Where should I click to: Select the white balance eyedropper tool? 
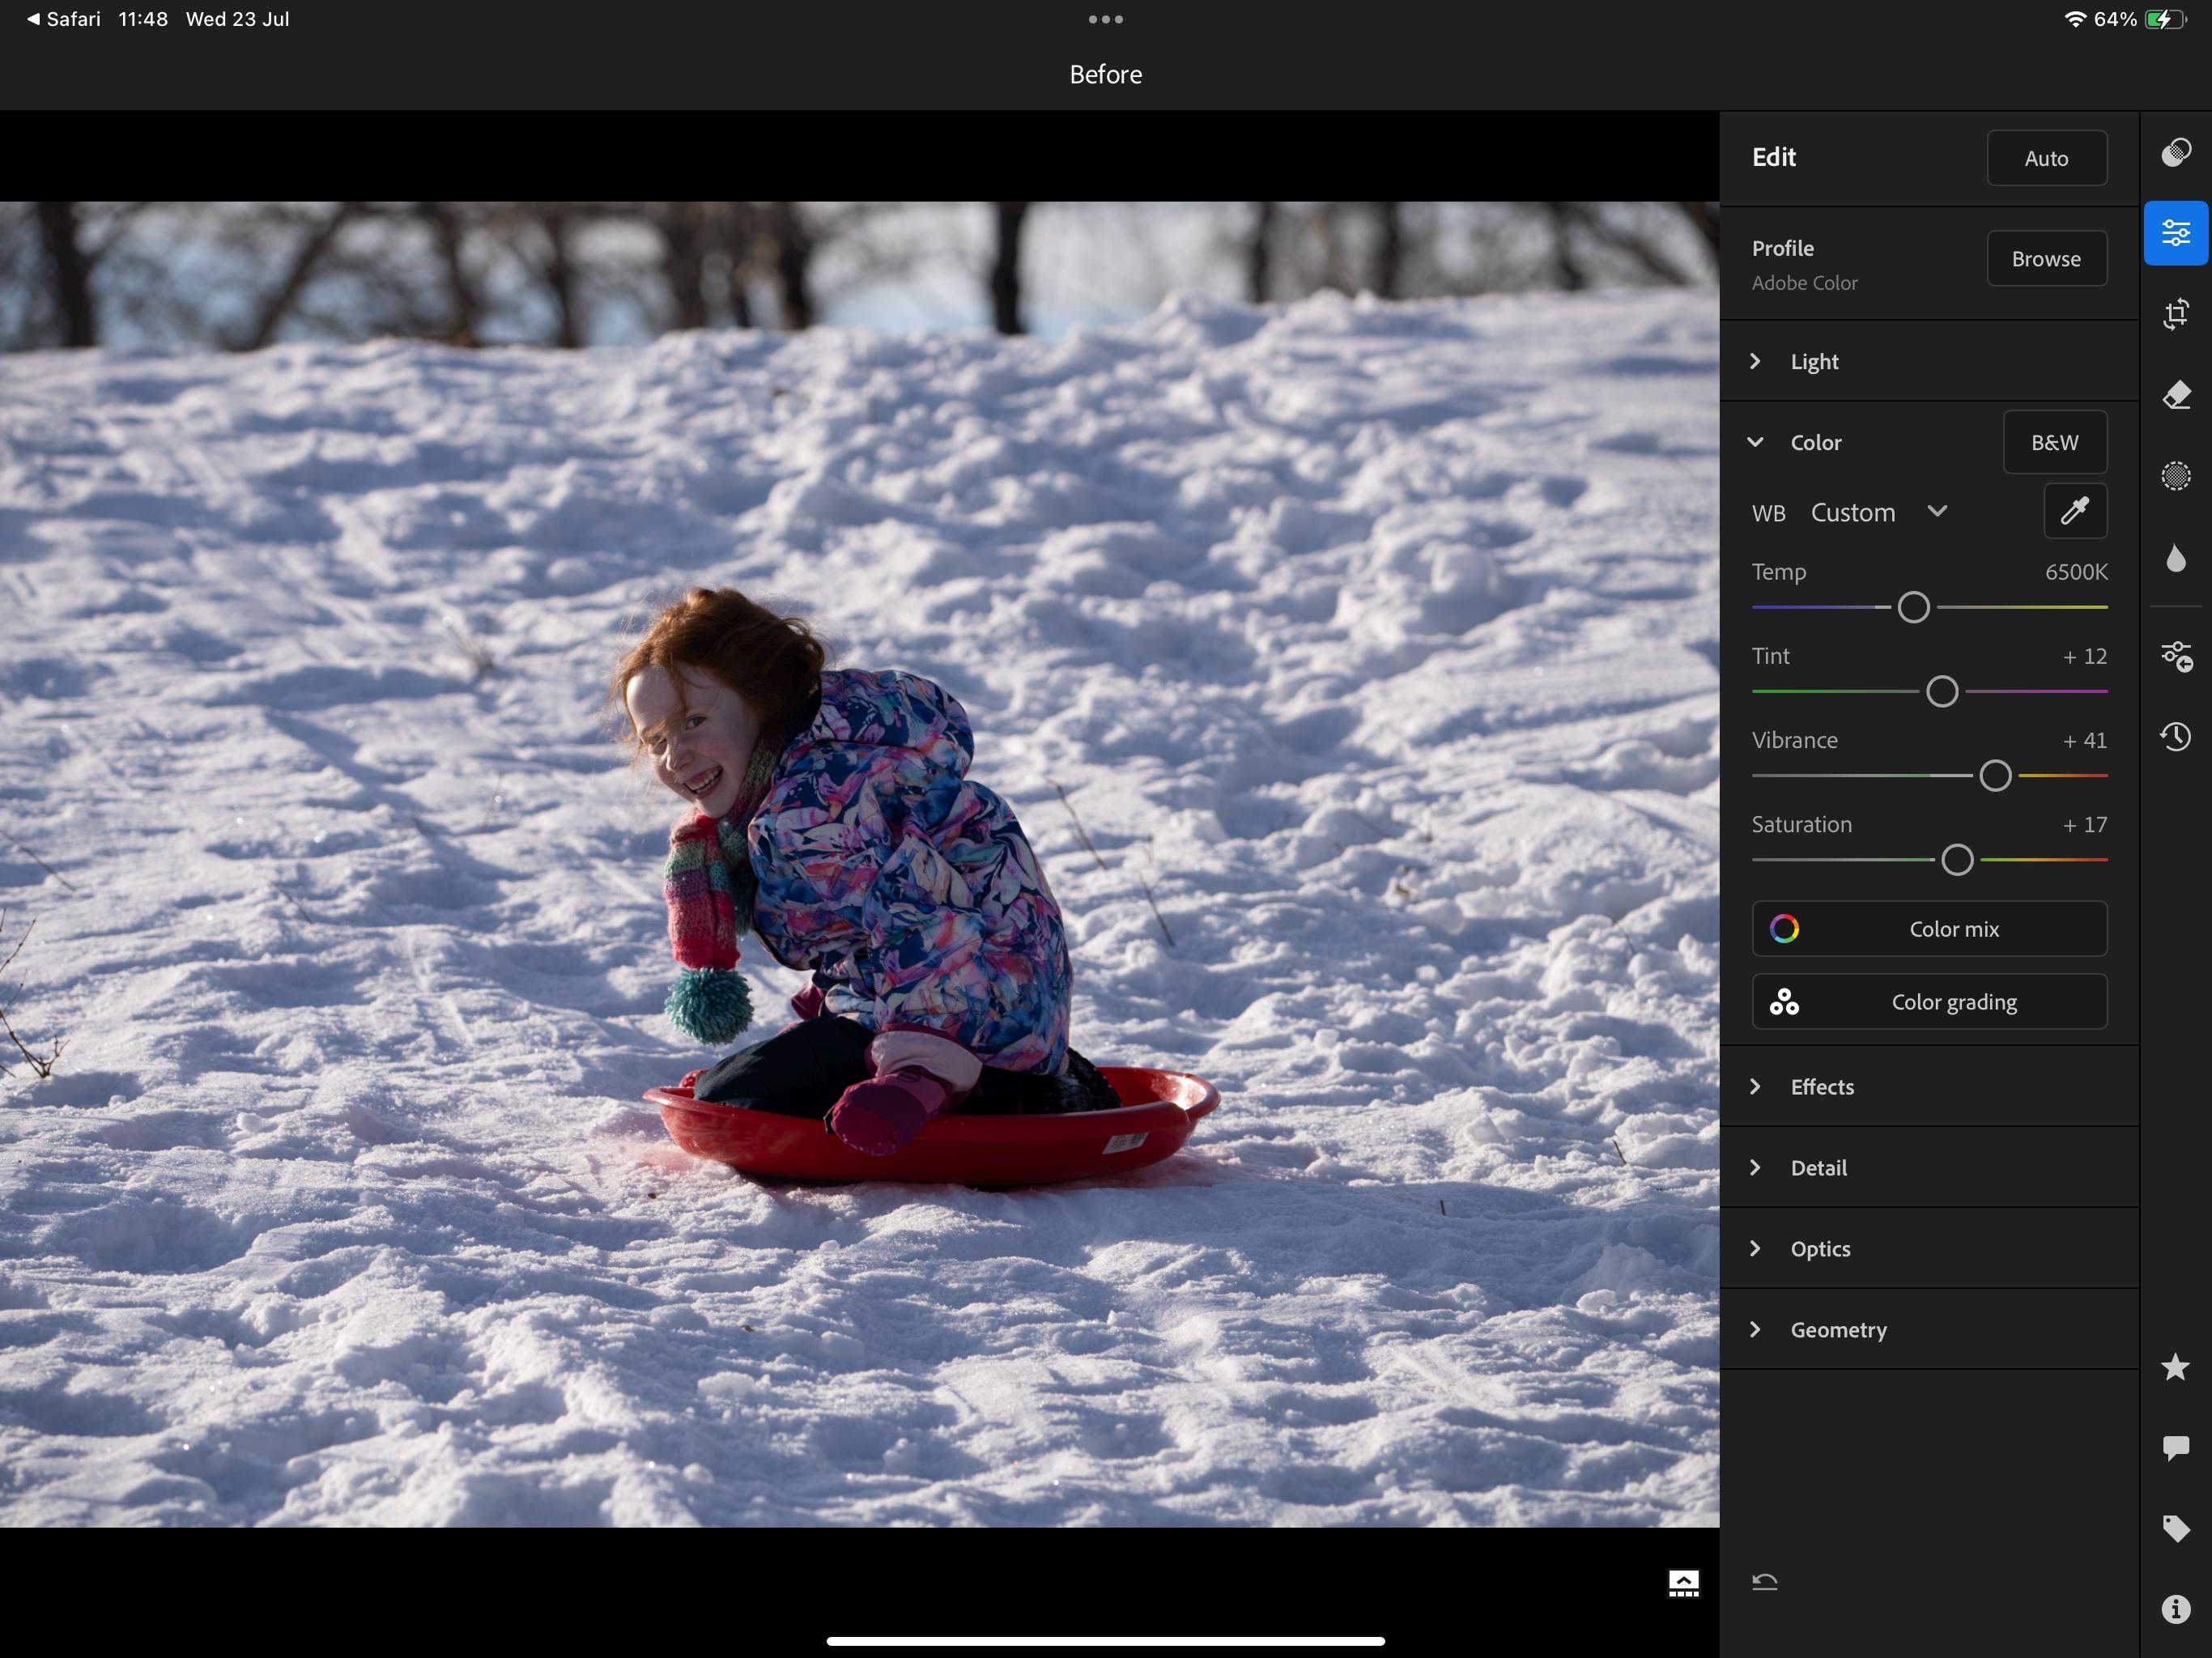point(2075,511)
